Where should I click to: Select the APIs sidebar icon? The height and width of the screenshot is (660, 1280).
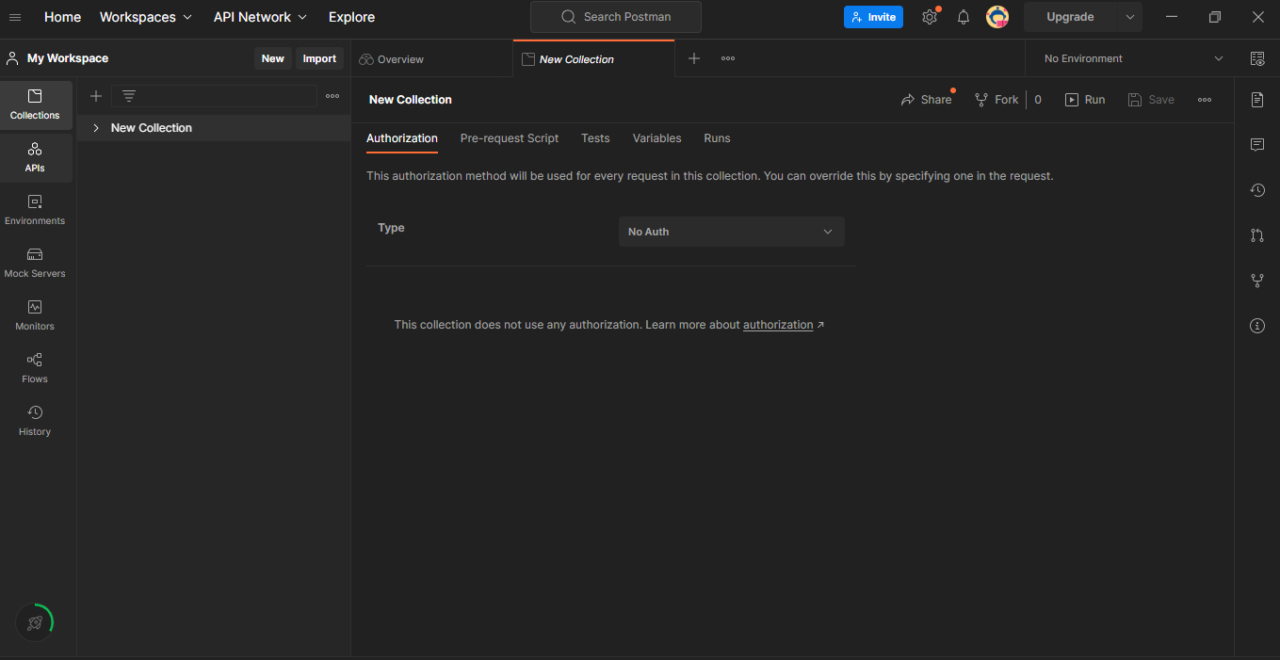point(35,157)
